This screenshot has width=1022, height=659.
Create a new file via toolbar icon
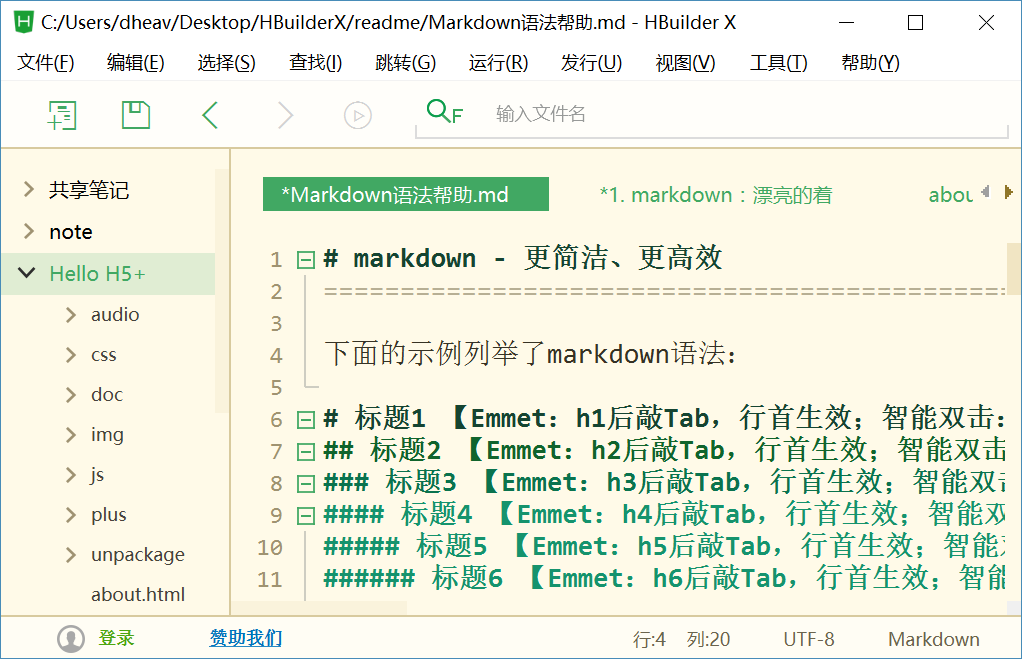pos(62,114)
